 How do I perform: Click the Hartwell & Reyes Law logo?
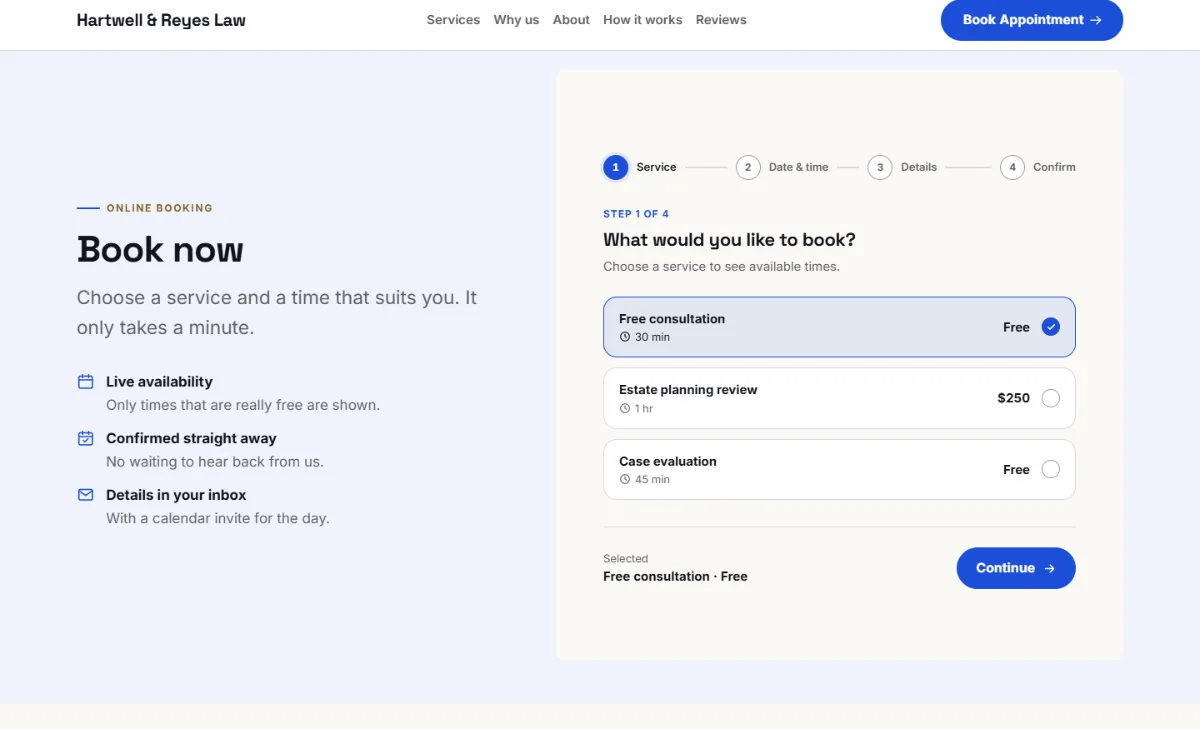point(161,20)
